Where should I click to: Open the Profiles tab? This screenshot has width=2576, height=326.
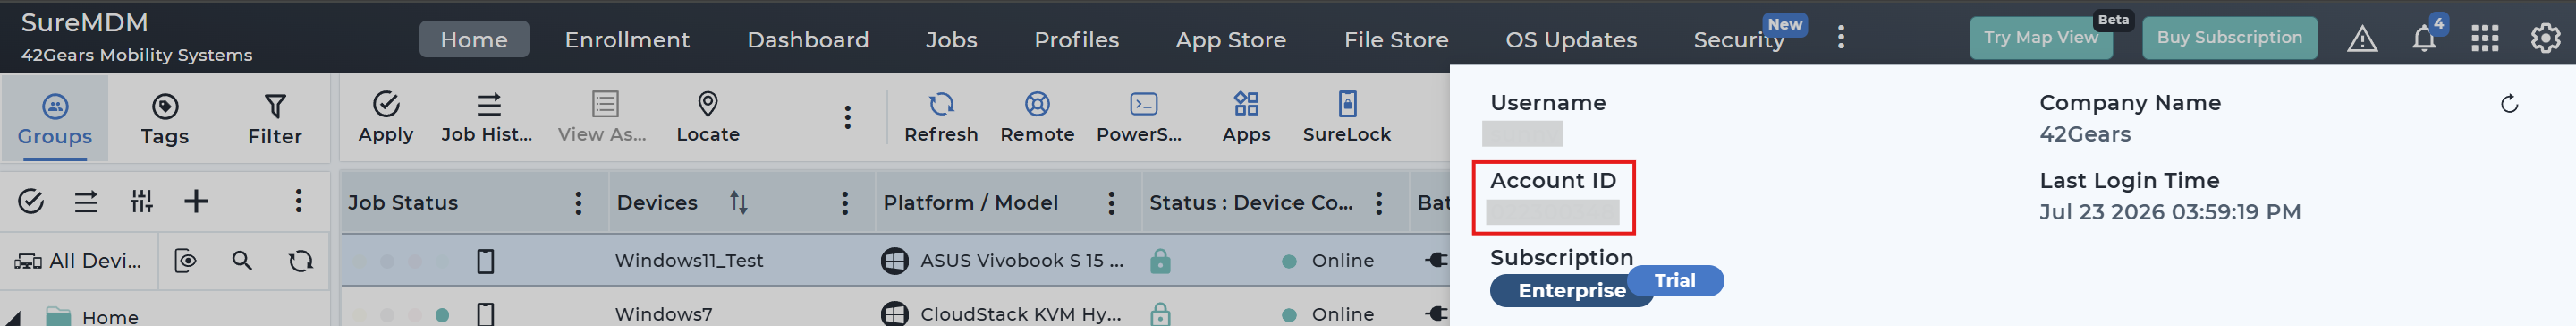click(1076, 39)
